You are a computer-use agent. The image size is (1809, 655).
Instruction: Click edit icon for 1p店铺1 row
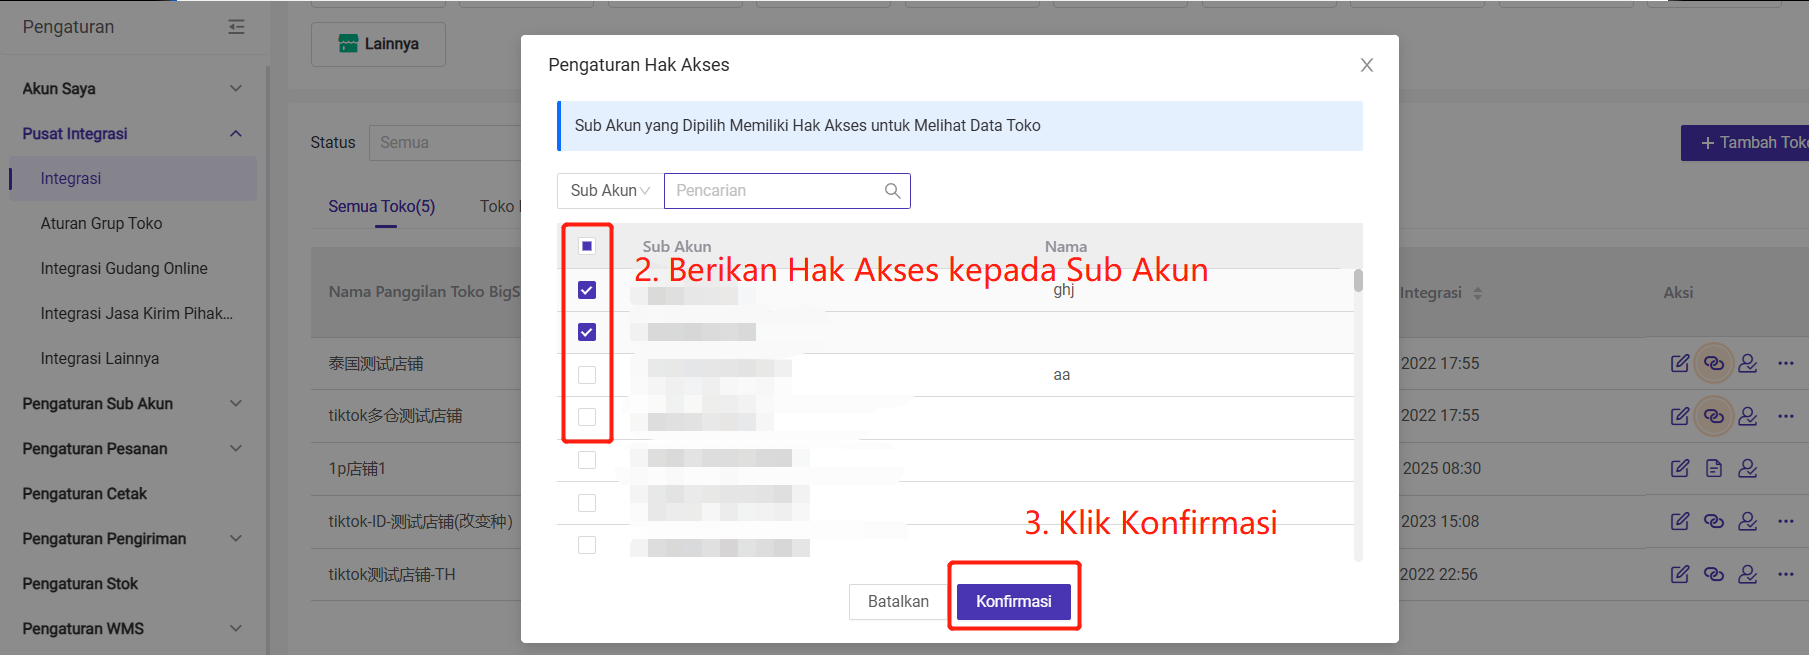pyautogui.click(x=1680, y=468)
